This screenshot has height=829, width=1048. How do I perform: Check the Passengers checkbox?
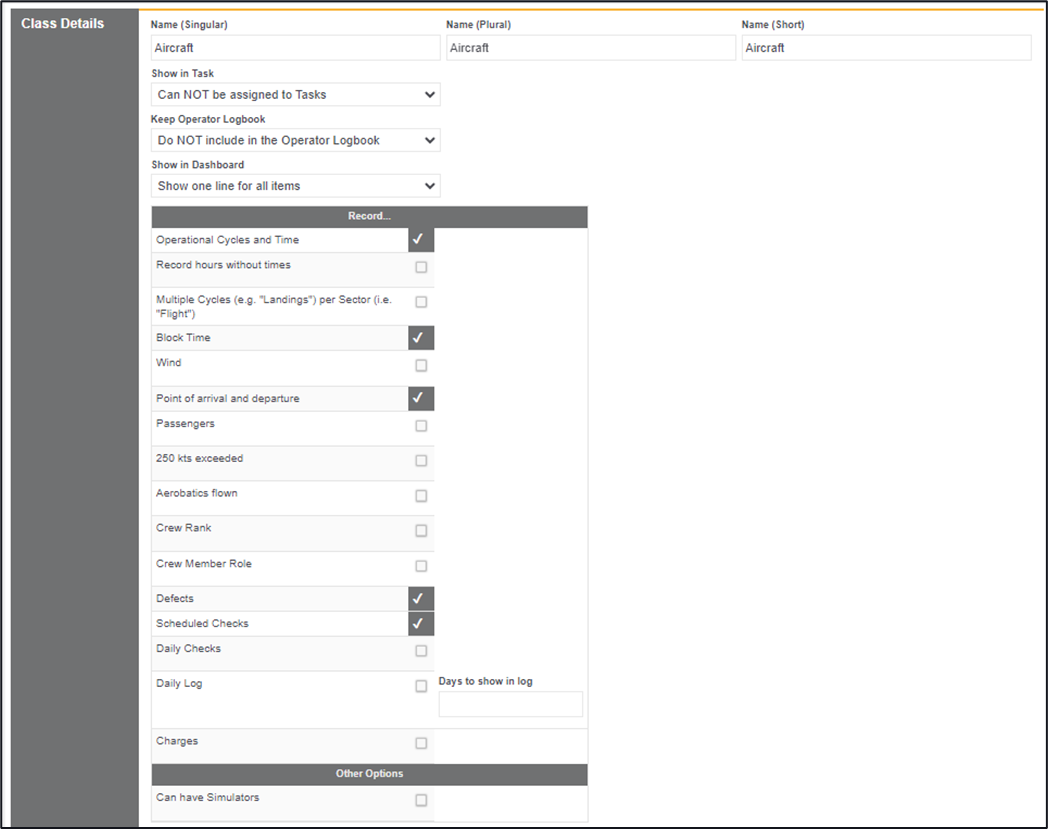coord(421,426)
